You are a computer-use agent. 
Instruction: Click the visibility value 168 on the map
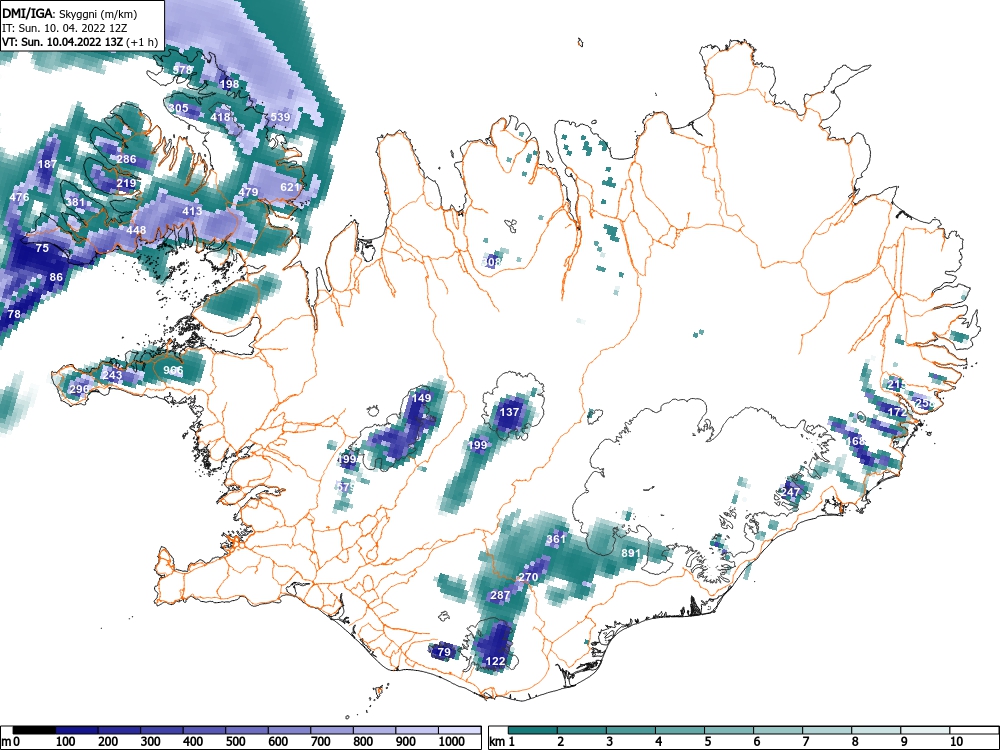pyautogui.click(x=856, y=441)
